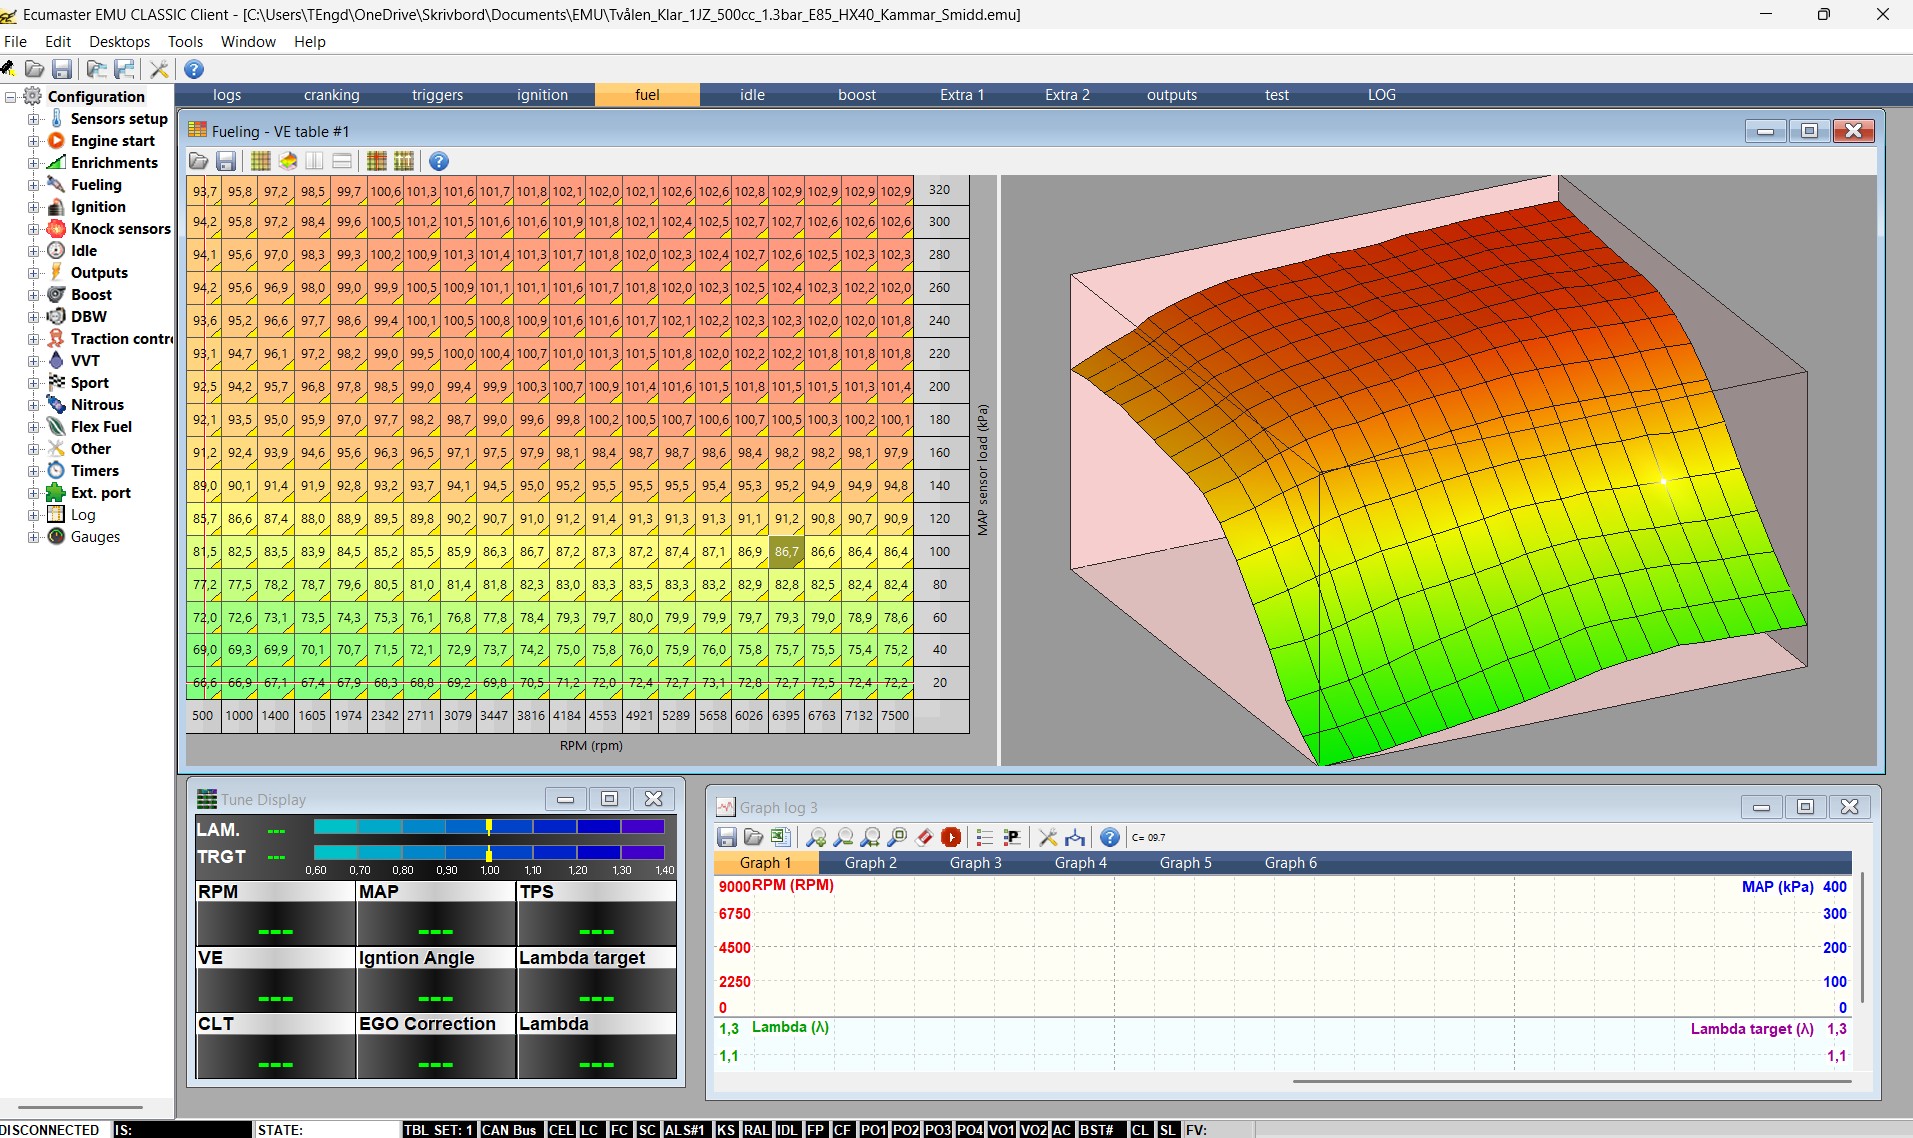Expand the Ignition tree node
The width and height of the screenshot is (1913, 1138).
click(x=33, y=207)
